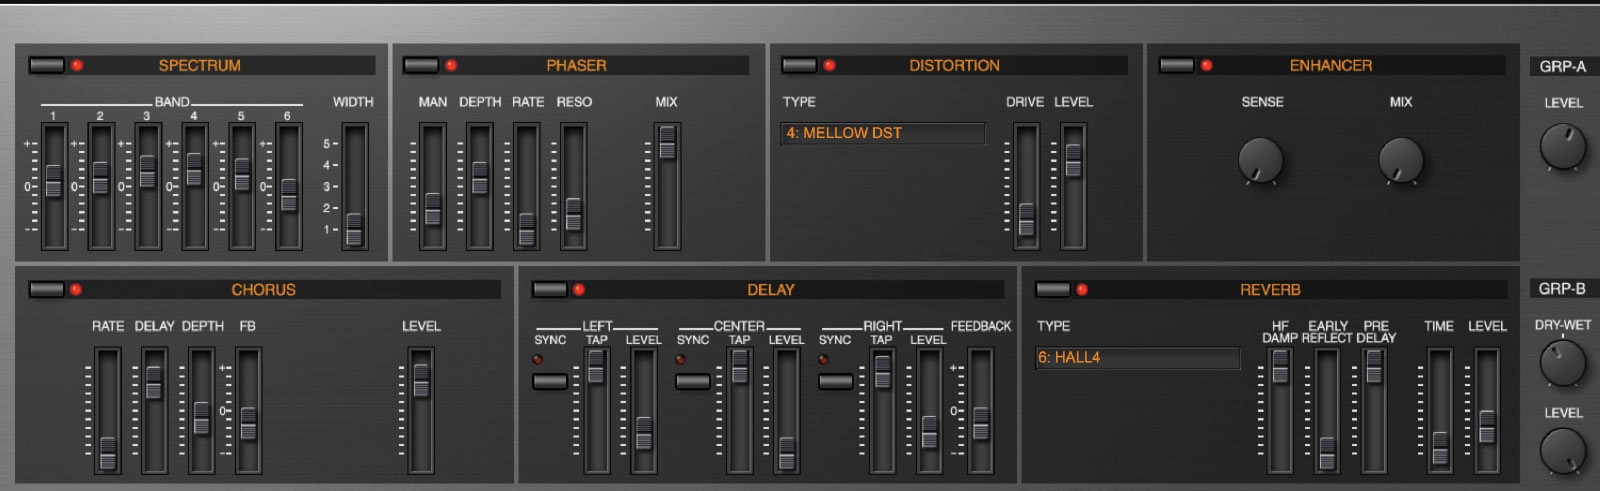
Task: Toggle the Spectrum effect power button
Action: [x=46, y=65]
